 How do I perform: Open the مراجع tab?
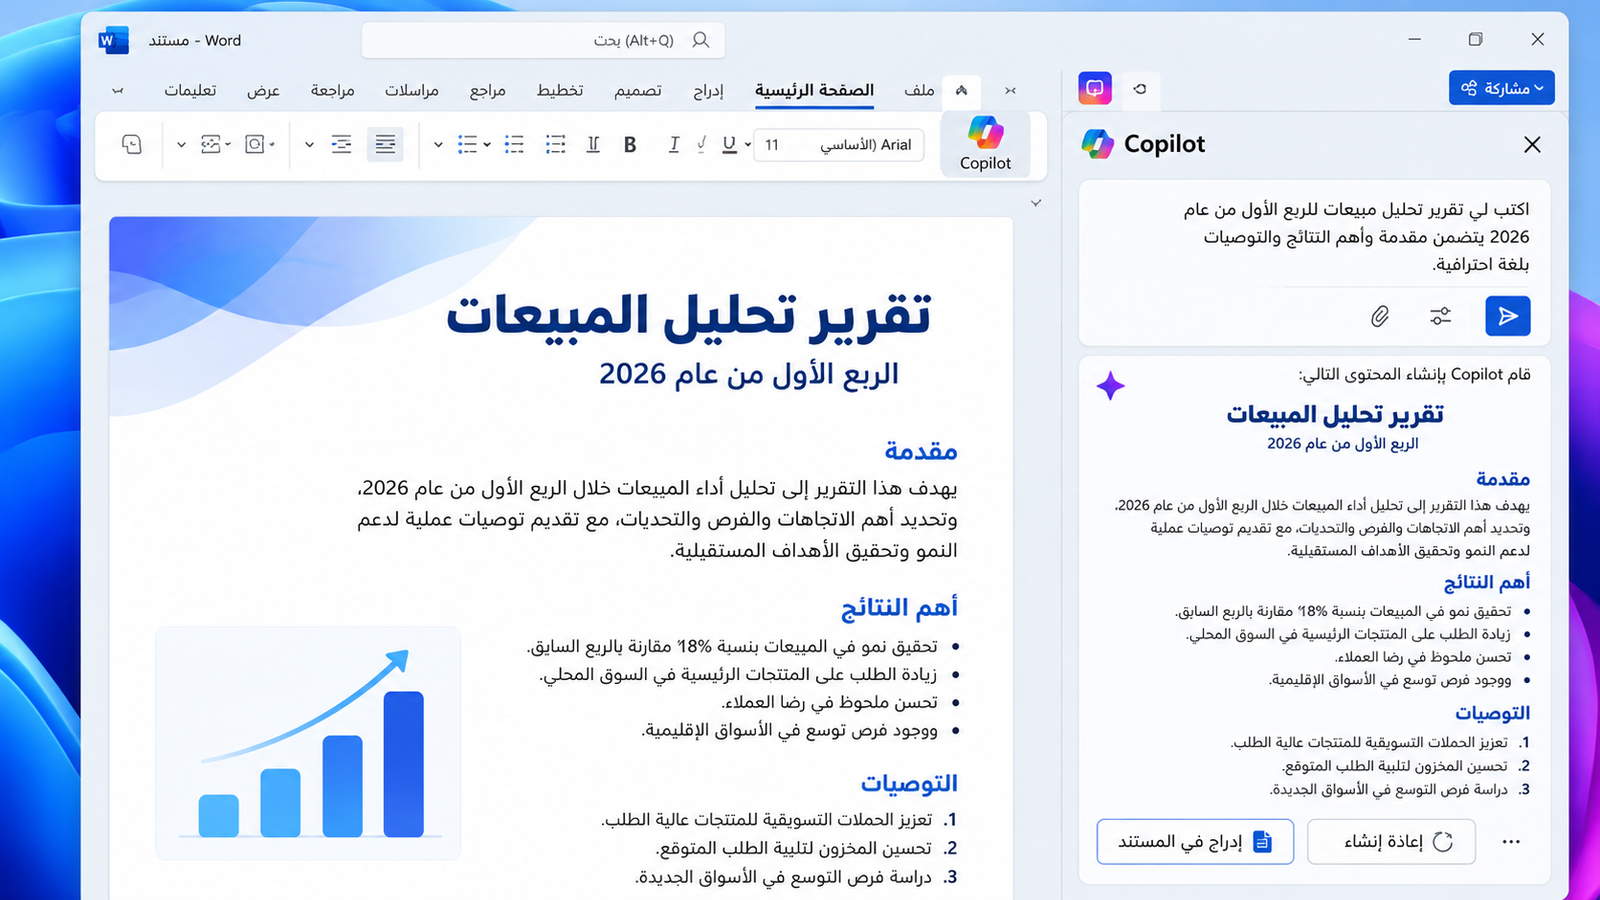(x=488, y=90)
